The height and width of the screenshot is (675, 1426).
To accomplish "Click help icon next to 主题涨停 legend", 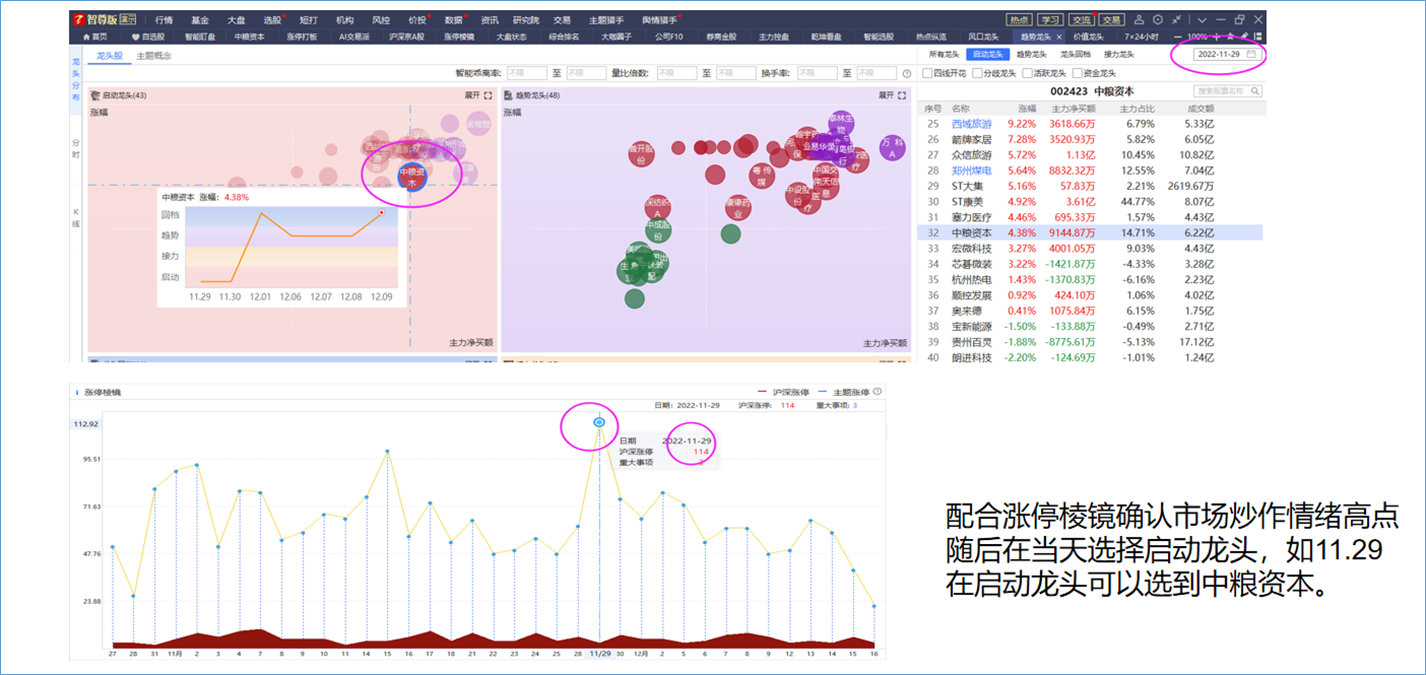I will [x=877, y=391].
